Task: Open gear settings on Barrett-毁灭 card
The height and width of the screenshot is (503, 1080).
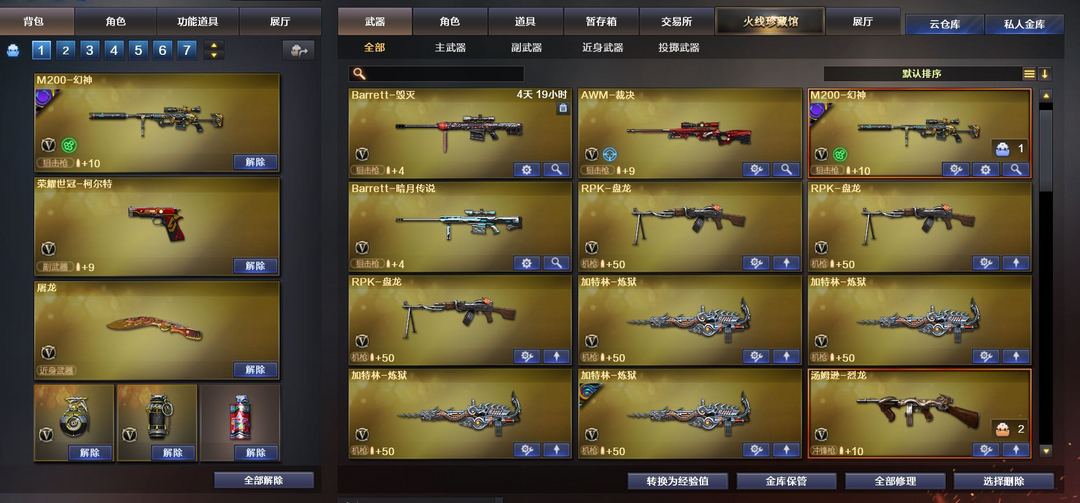Action: coord(527,169)
